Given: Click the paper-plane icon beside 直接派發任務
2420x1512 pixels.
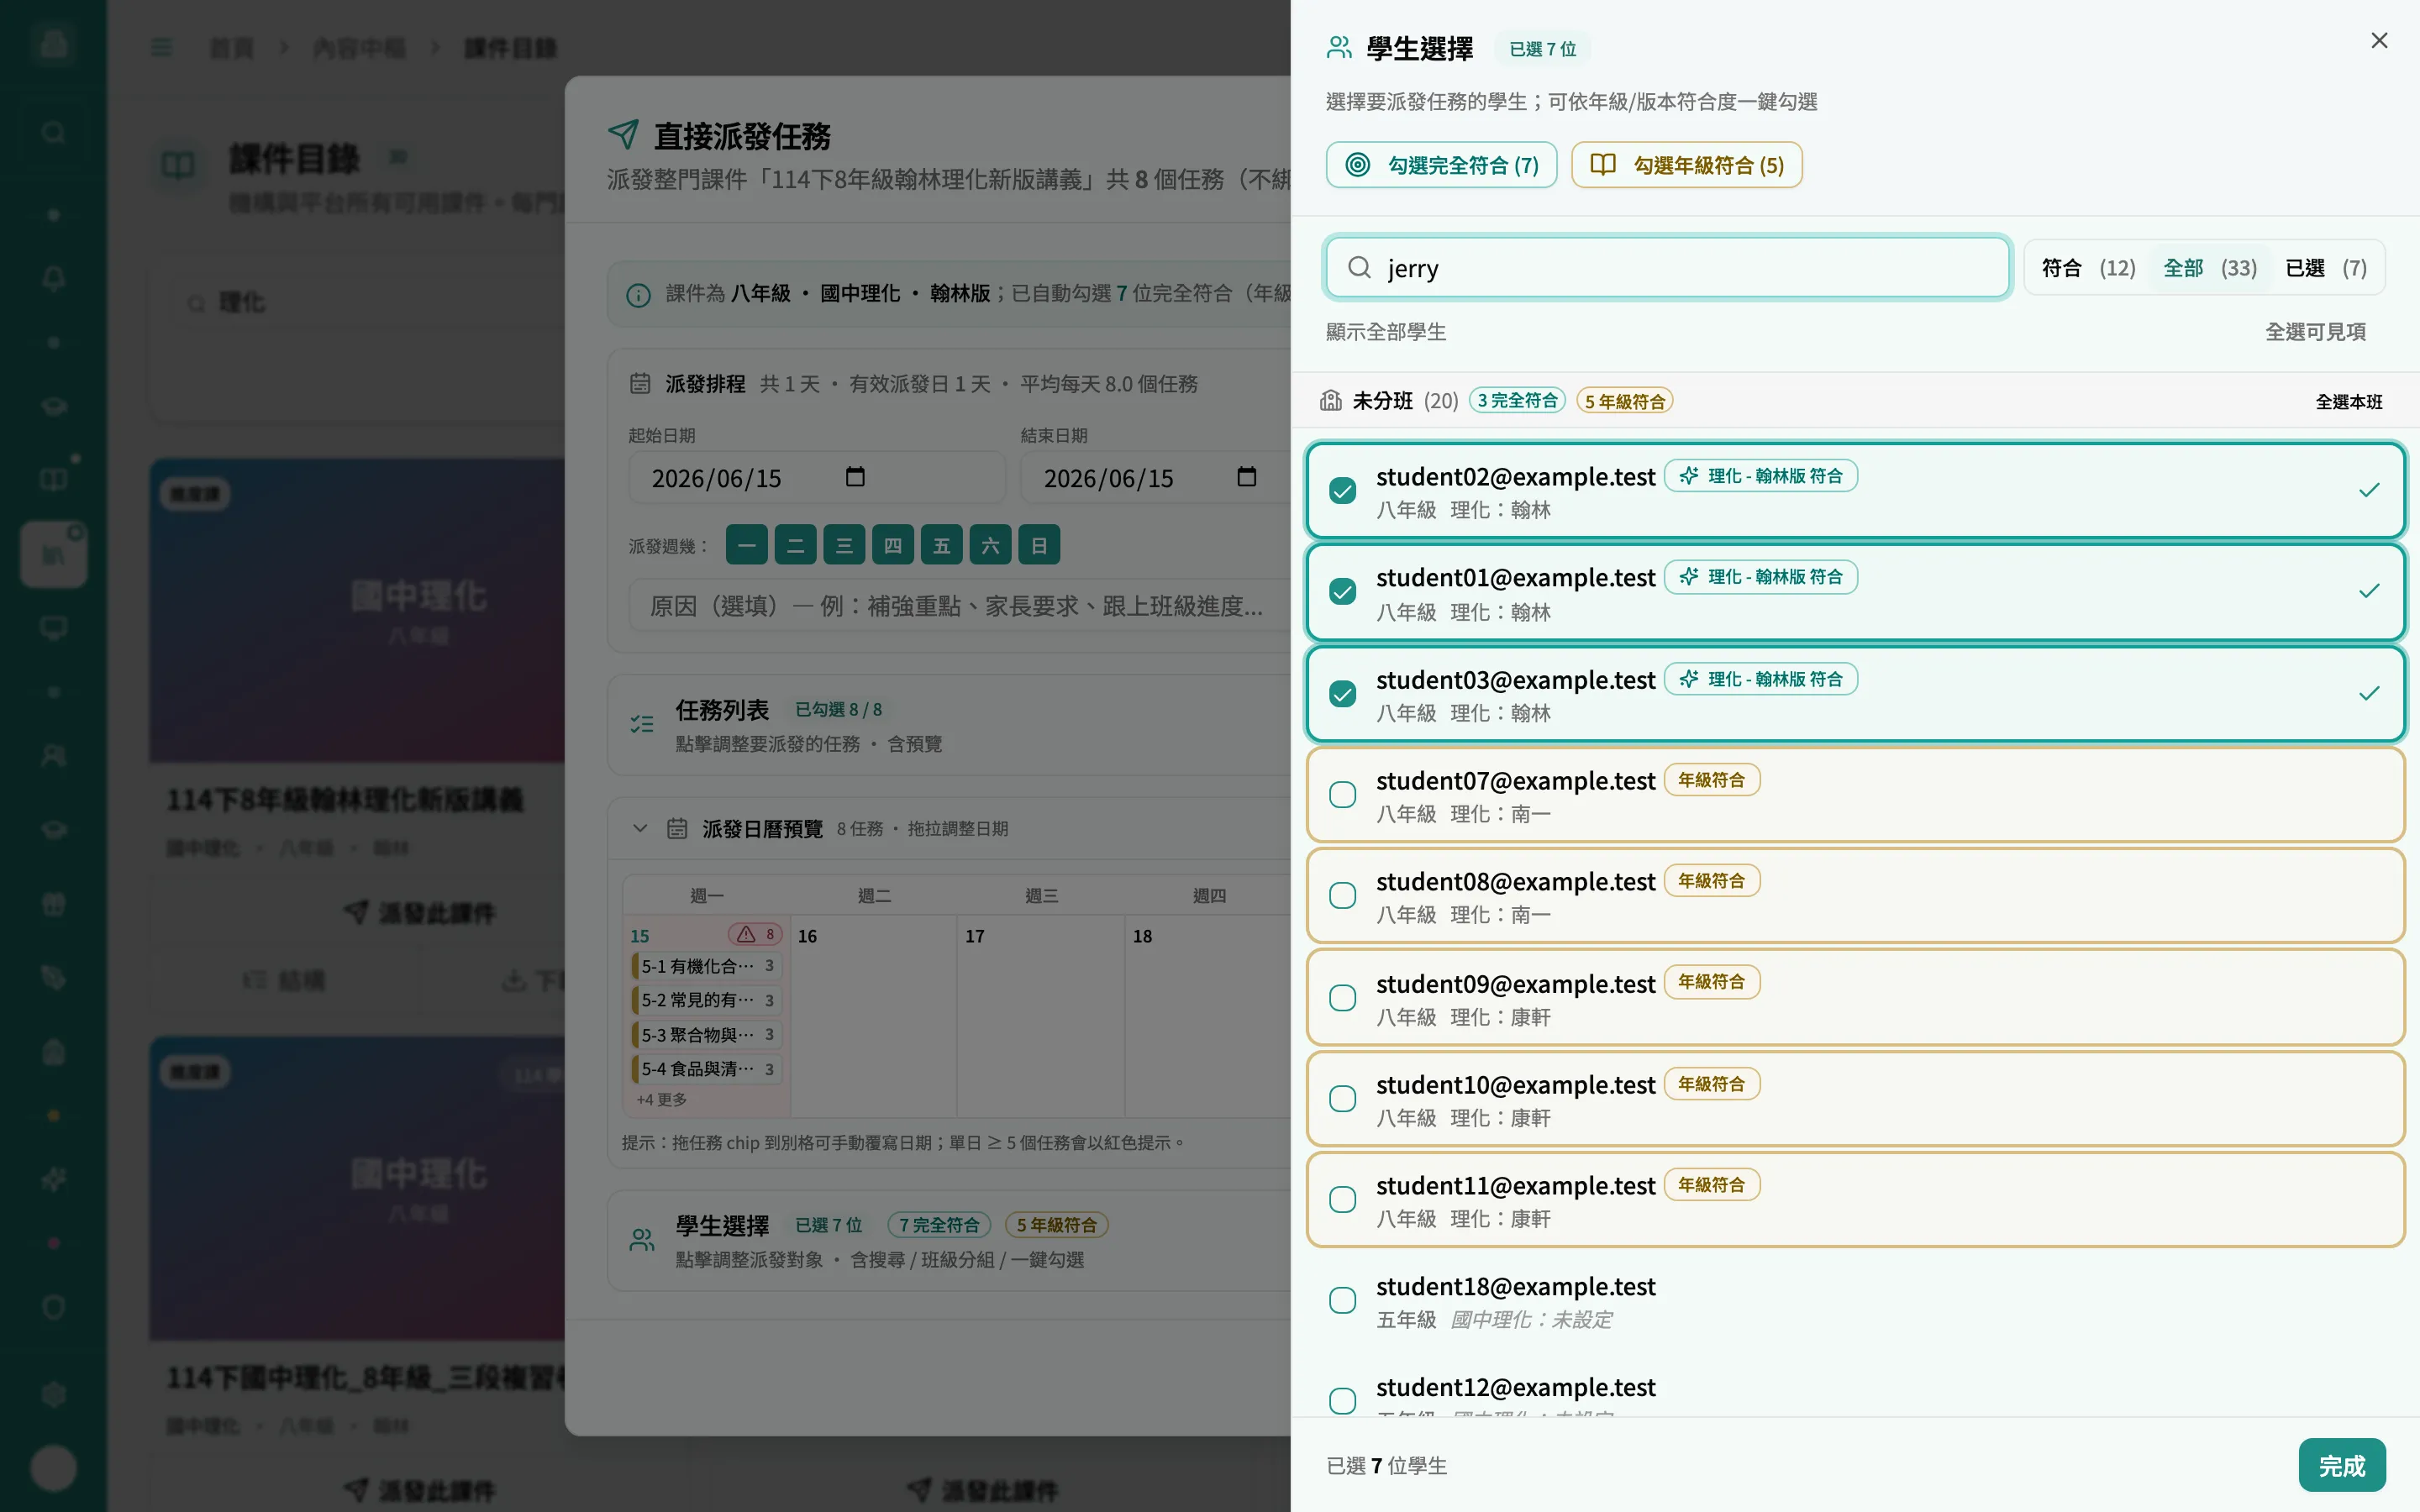Looking at the screenshot, I should [x=623, y=134].
